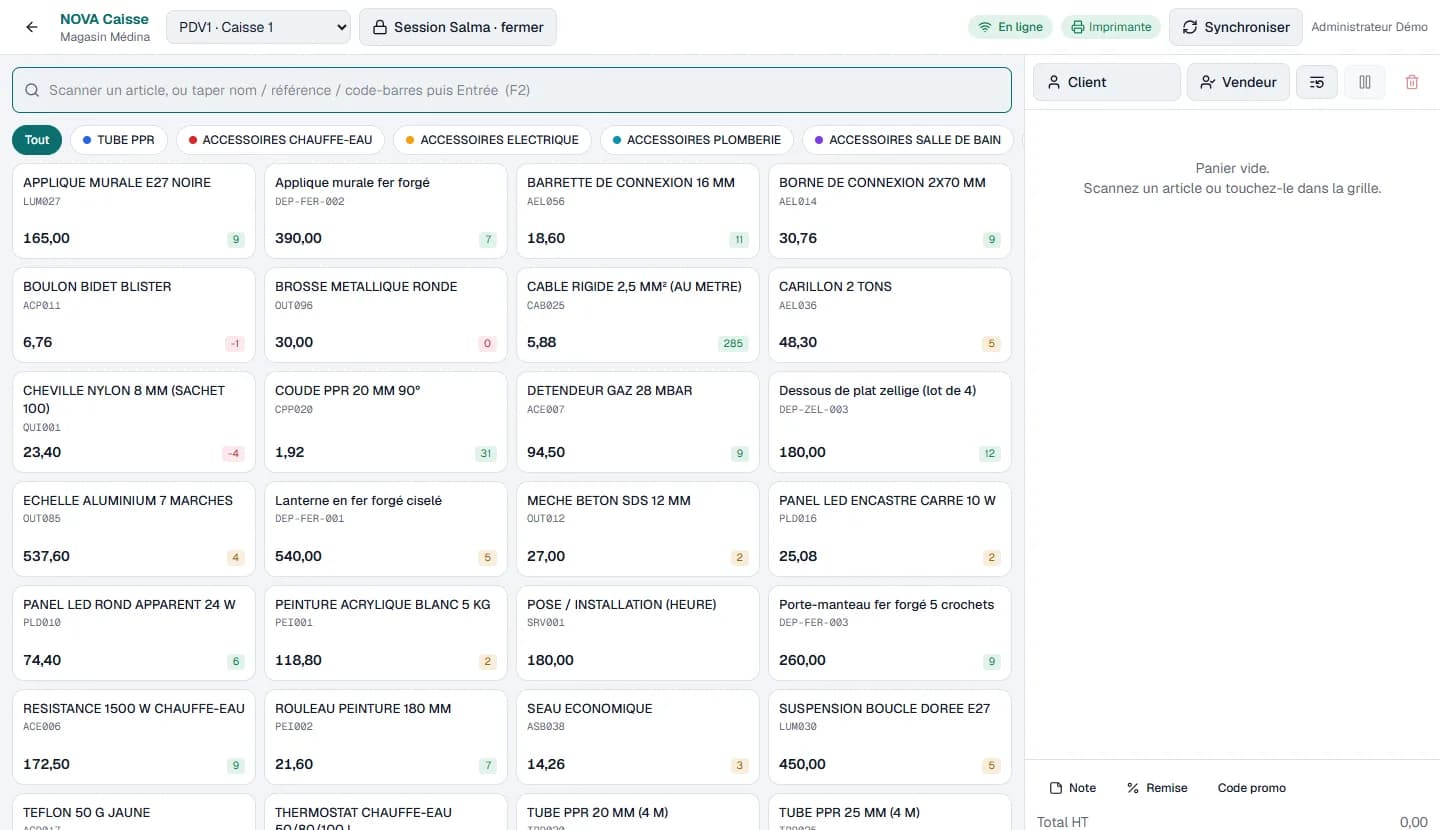
Task: Add BORNE DE CONNEXION 2X70 MM to cart
Action: pos(890,211)
